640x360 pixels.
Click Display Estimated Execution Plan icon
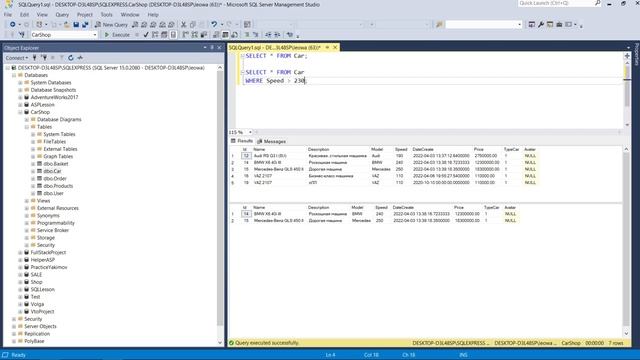(155, 35)
